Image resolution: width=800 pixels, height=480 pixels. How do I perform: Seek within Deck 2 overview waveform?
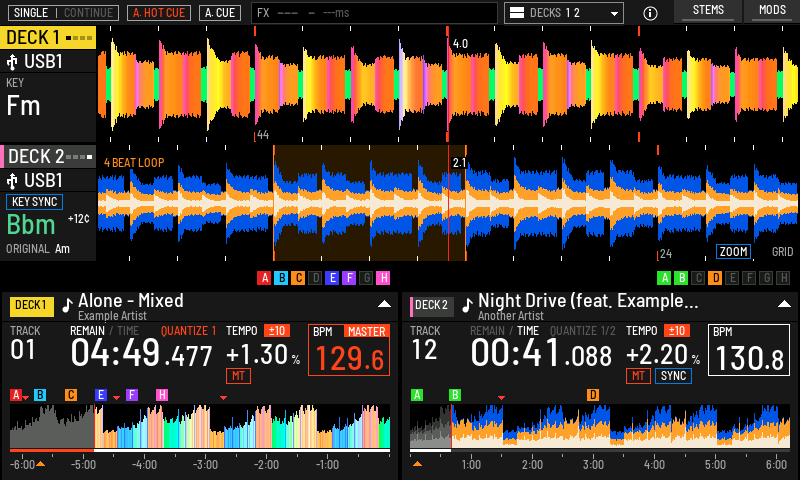pyautogui.click(x=600, y=426)
